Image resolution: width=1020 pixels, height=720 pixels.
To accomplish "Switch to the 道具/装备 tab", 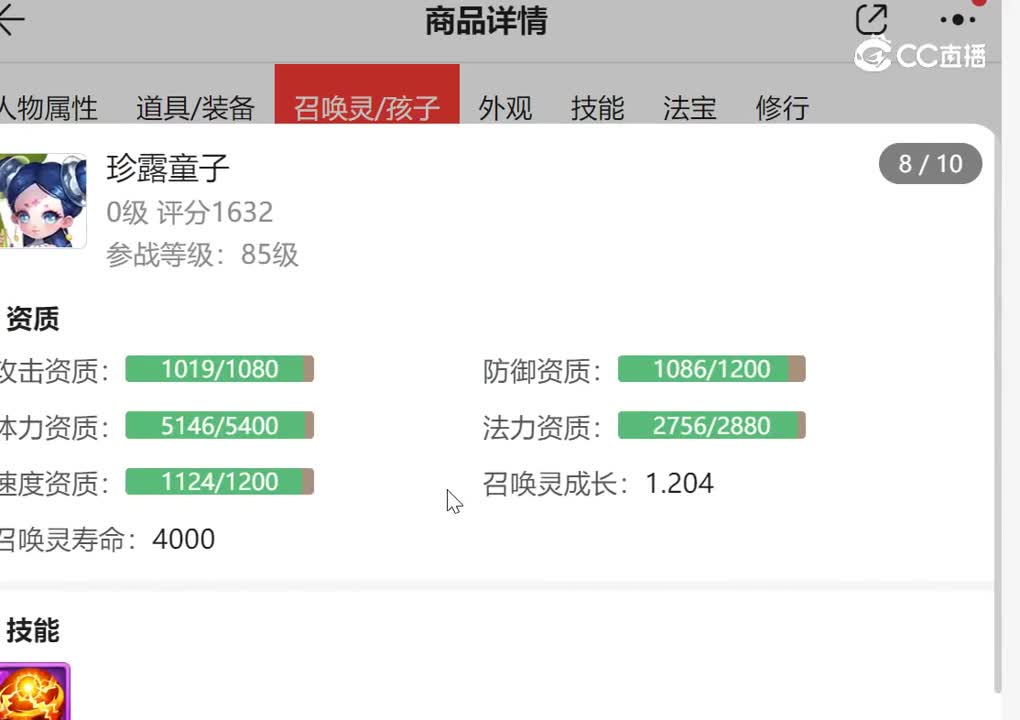I will coord(195,107).
